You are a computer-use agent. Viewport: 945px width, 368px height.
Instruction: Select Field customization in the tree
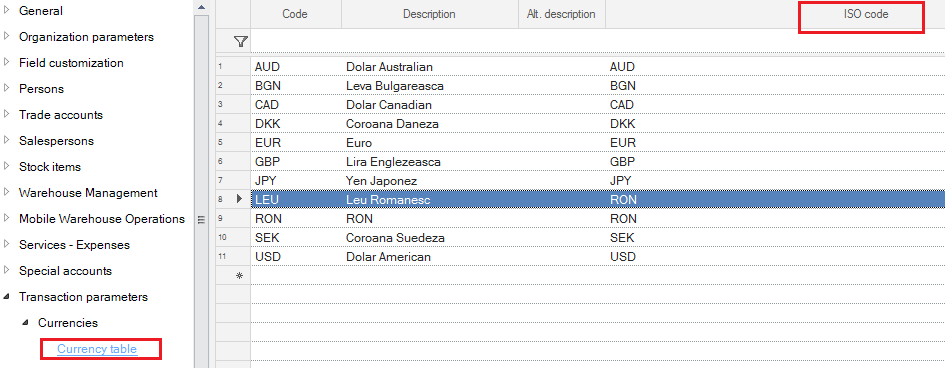point(71,63)
